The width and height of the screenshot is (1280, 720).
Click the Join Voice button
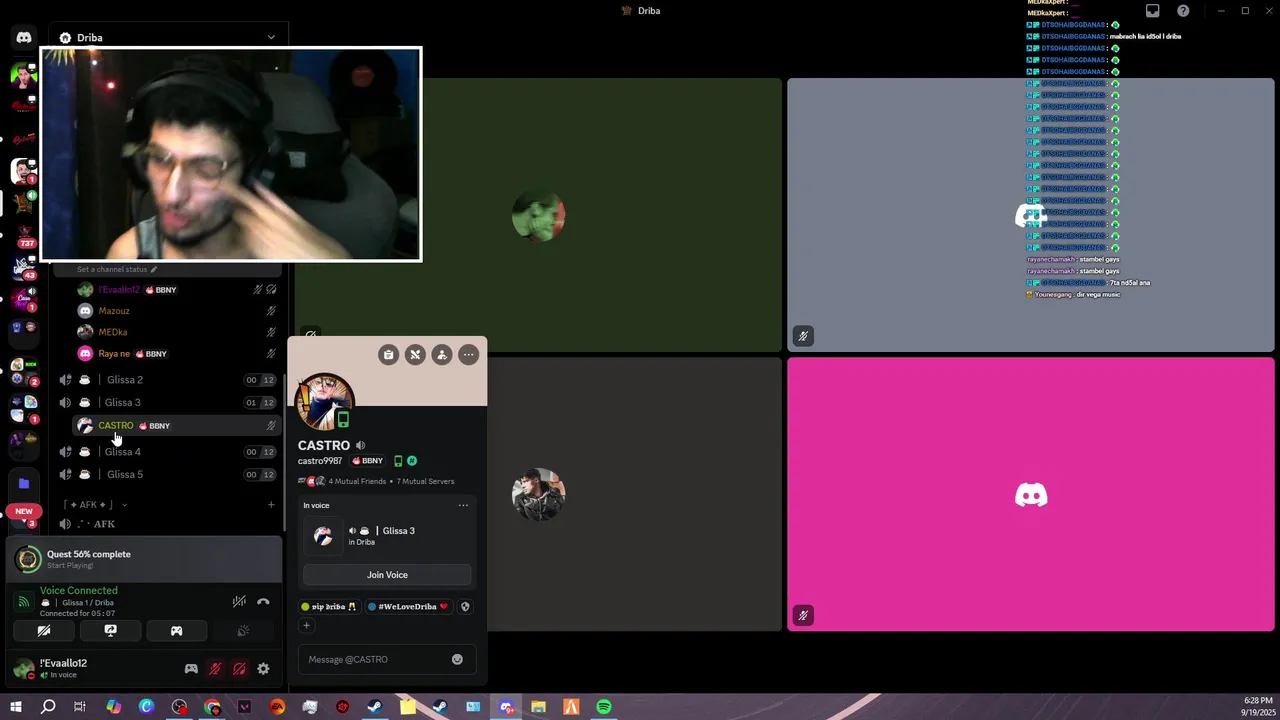[x=387, y=575]
